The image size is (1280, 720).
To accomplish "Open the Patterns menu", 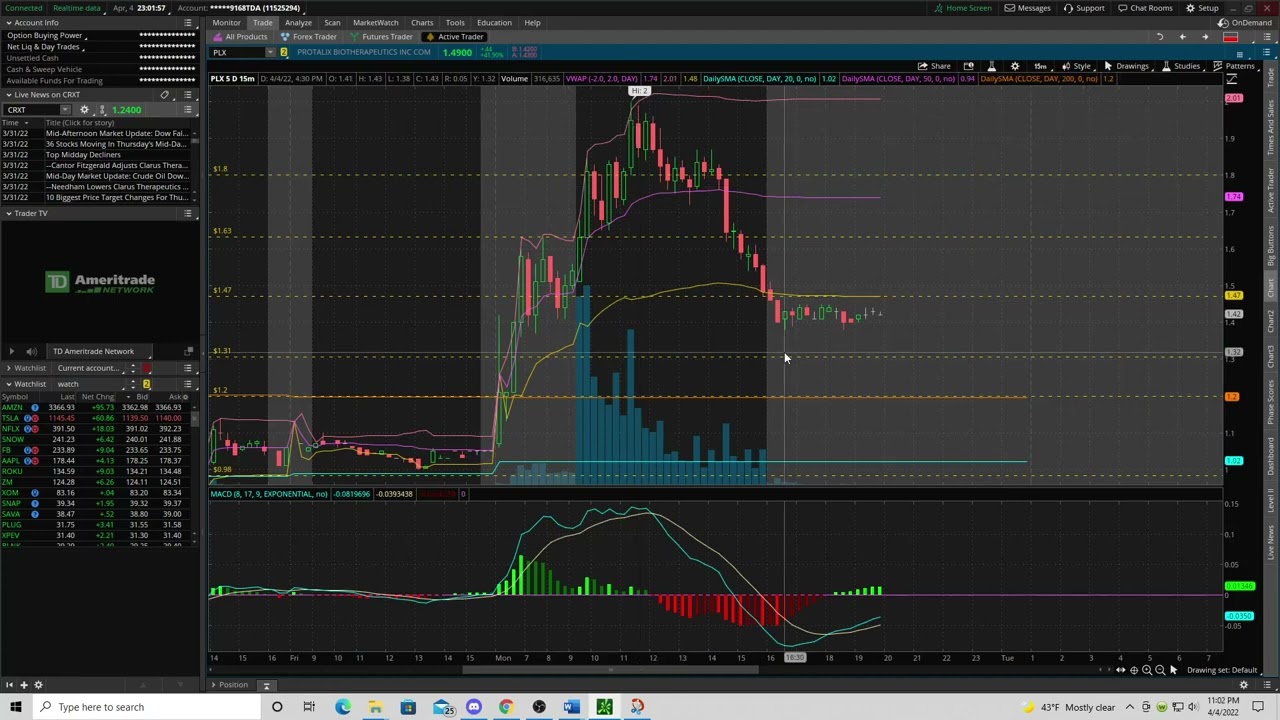I will click(1234, 66).
